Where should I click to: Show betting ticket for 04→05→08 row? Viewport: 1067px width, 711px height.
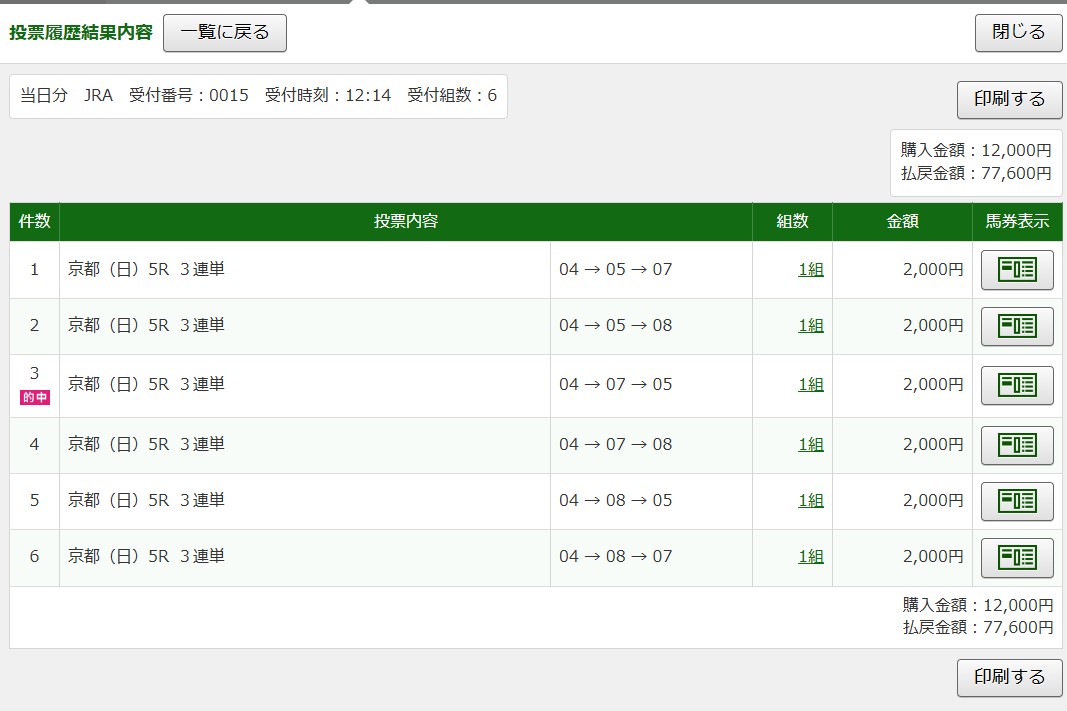1017,326
